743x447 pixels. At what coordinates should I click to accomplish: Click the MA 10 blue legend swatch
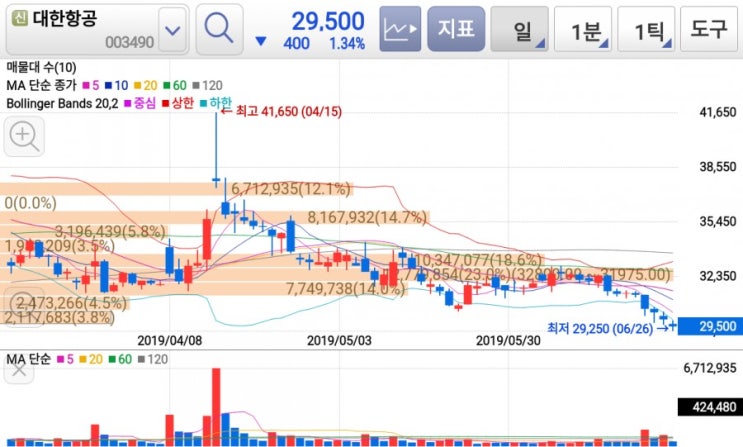coord(109,85)
